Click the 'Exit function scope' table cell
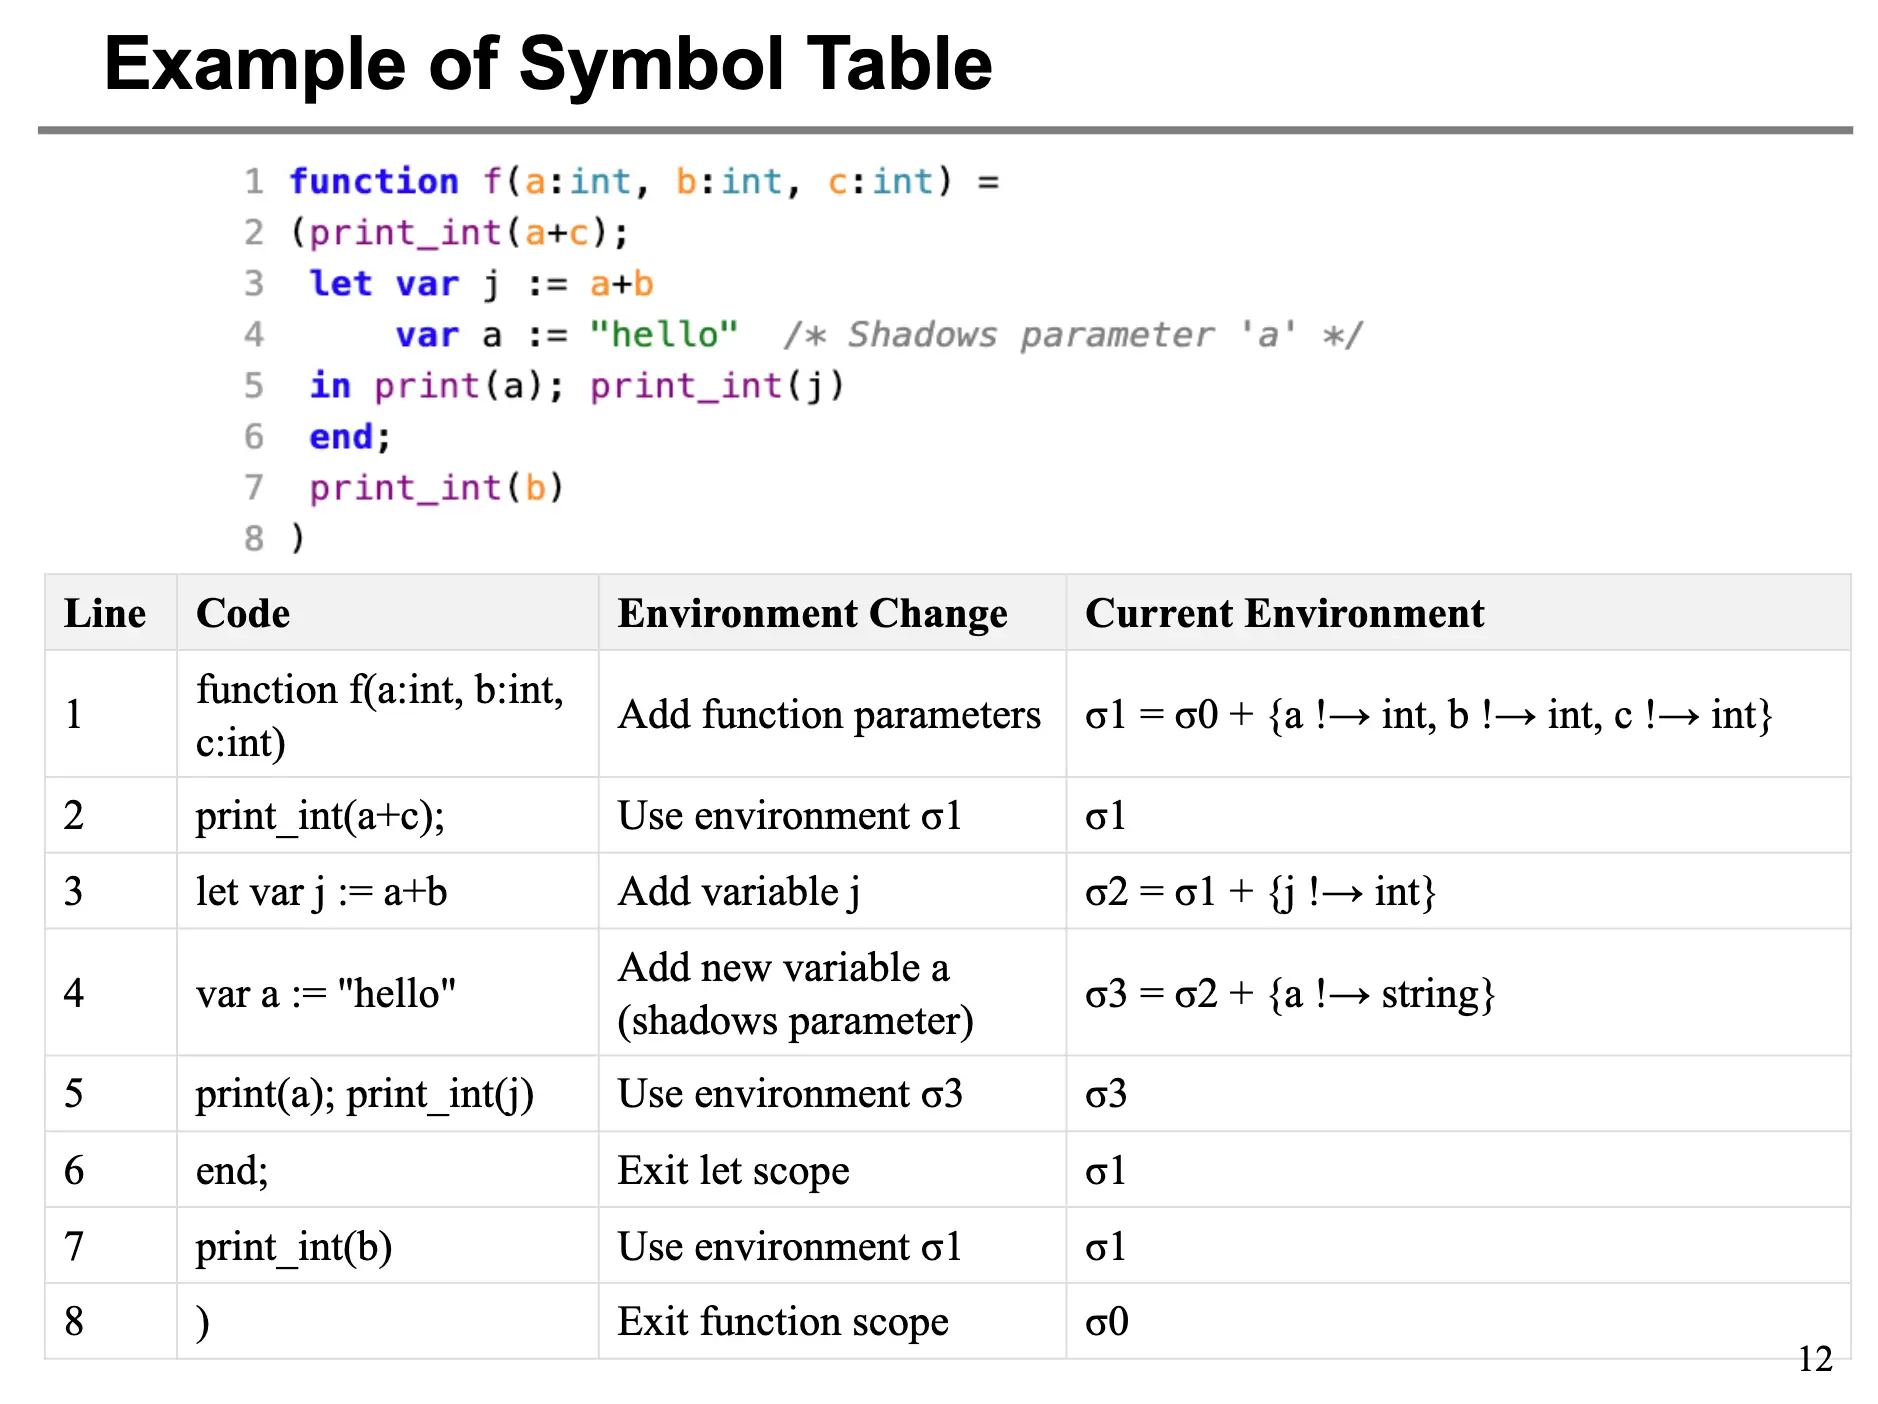The height and width of the screenshot is (1404, 1878). point(782,1322)
